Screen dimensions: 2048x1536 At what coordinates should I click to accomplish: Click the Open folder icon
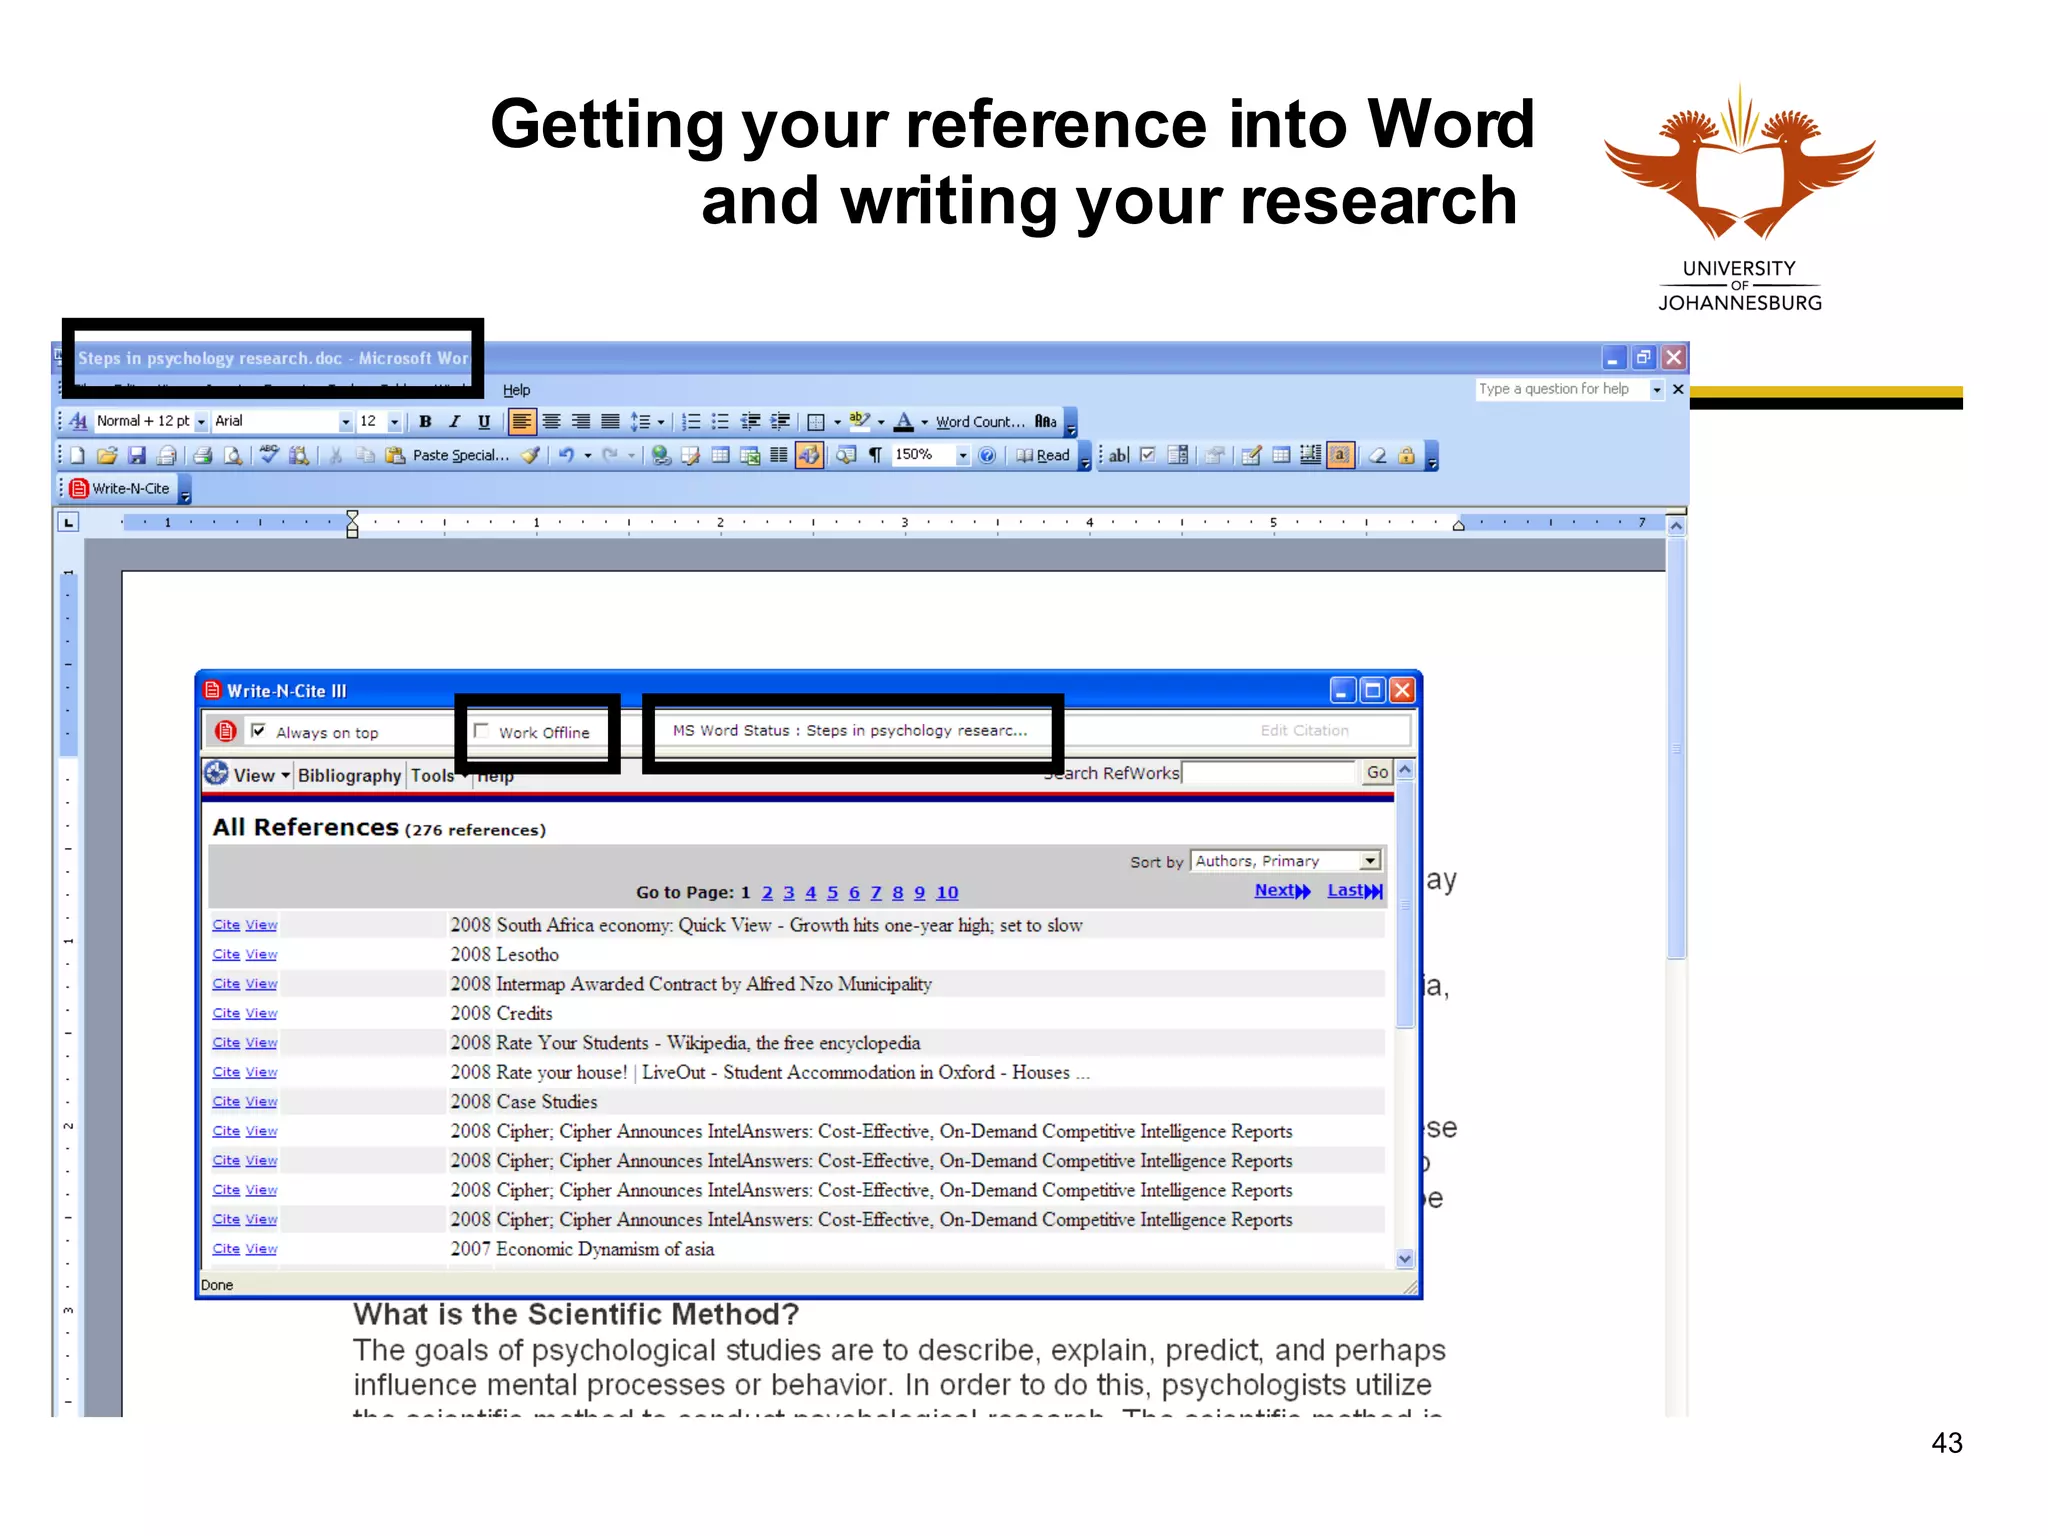click(107, 456)
